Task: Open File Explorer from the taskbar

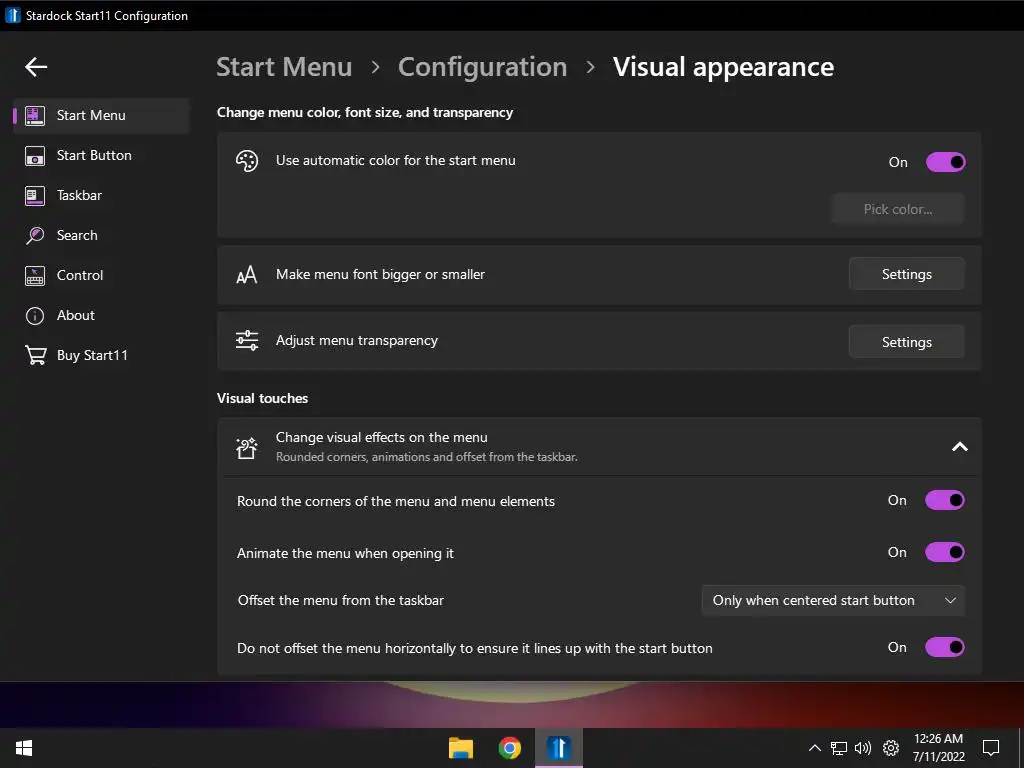Action: point(460,748)
